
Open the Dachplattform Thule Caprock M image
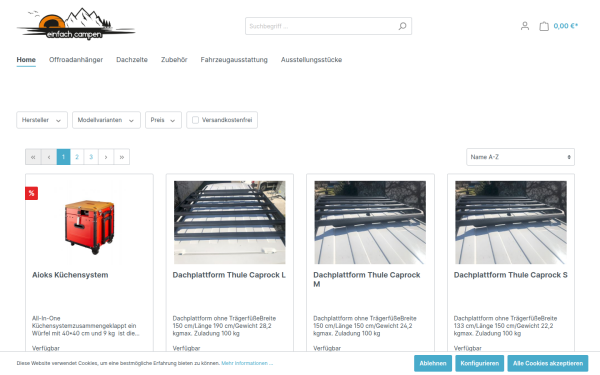370,222
